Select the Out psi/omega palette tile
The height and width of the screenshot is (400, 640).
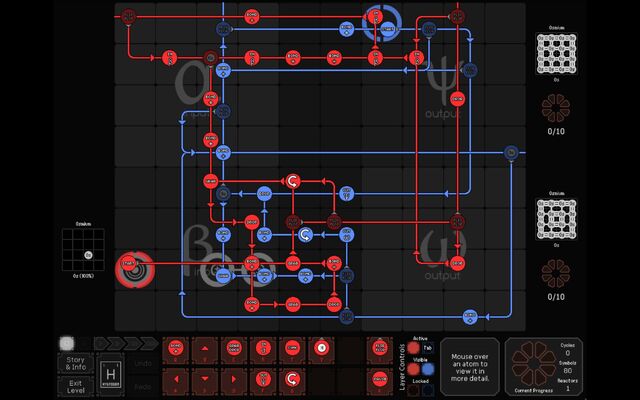[x=263, y=380]
